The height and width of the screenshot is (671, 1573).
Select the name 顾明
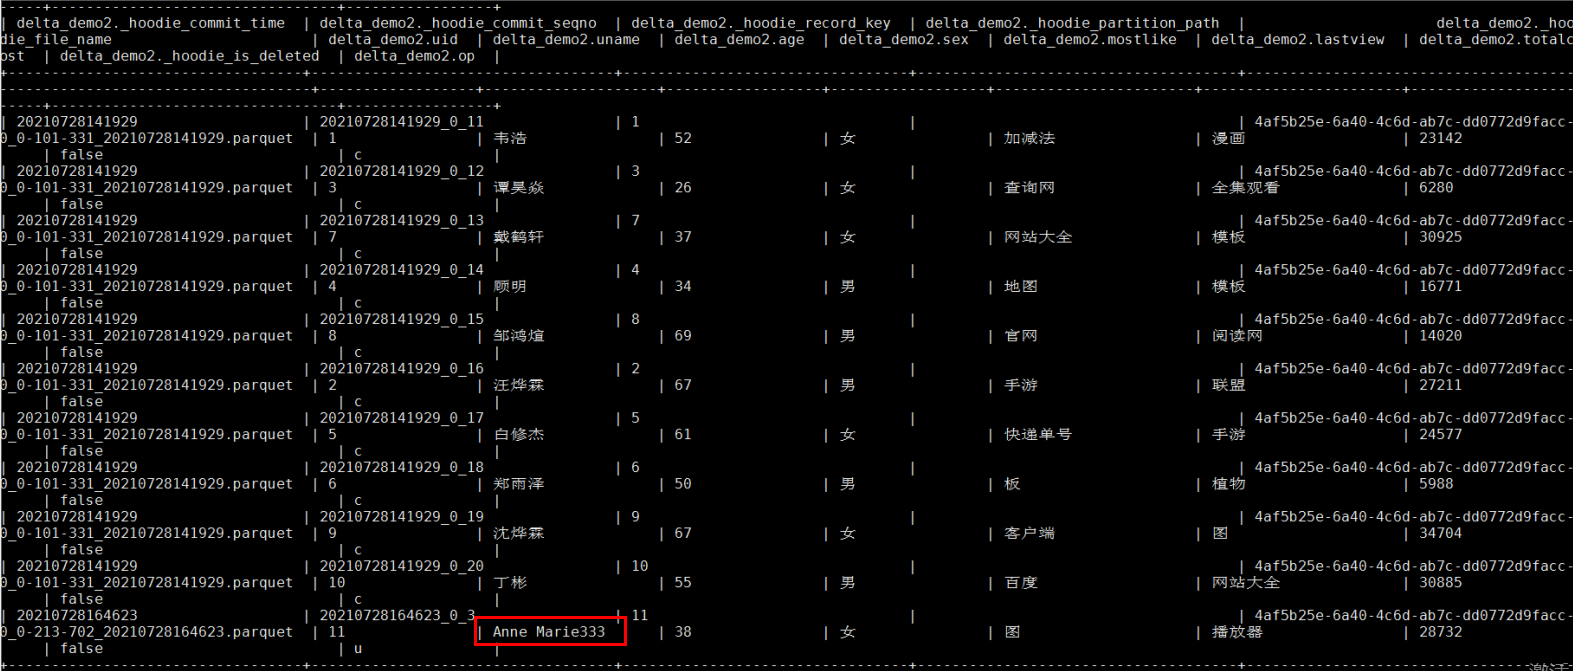tap(510, 286)
